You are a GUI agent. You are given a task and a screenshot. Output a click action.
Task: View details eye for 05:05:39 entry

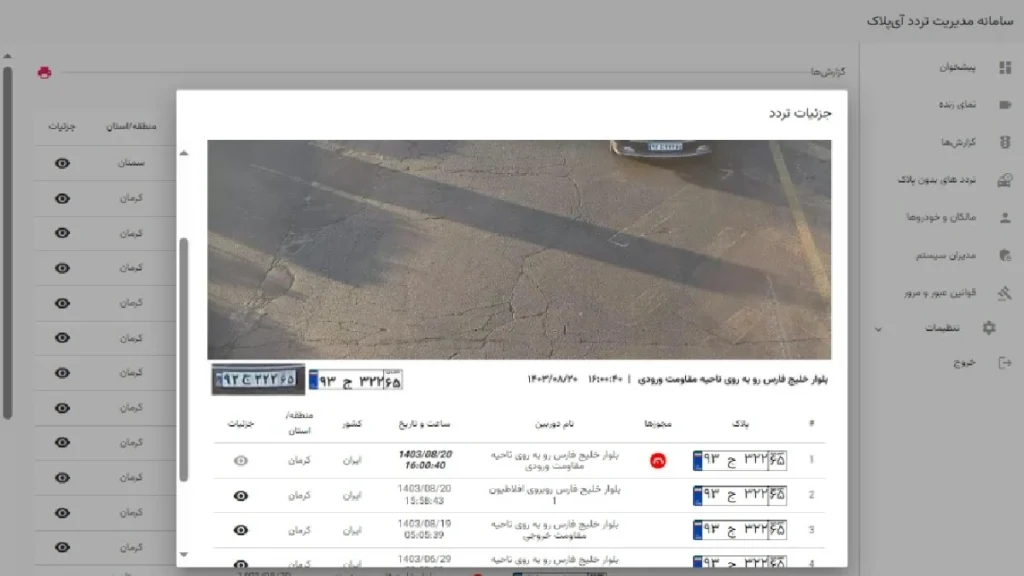click(240, 530)
